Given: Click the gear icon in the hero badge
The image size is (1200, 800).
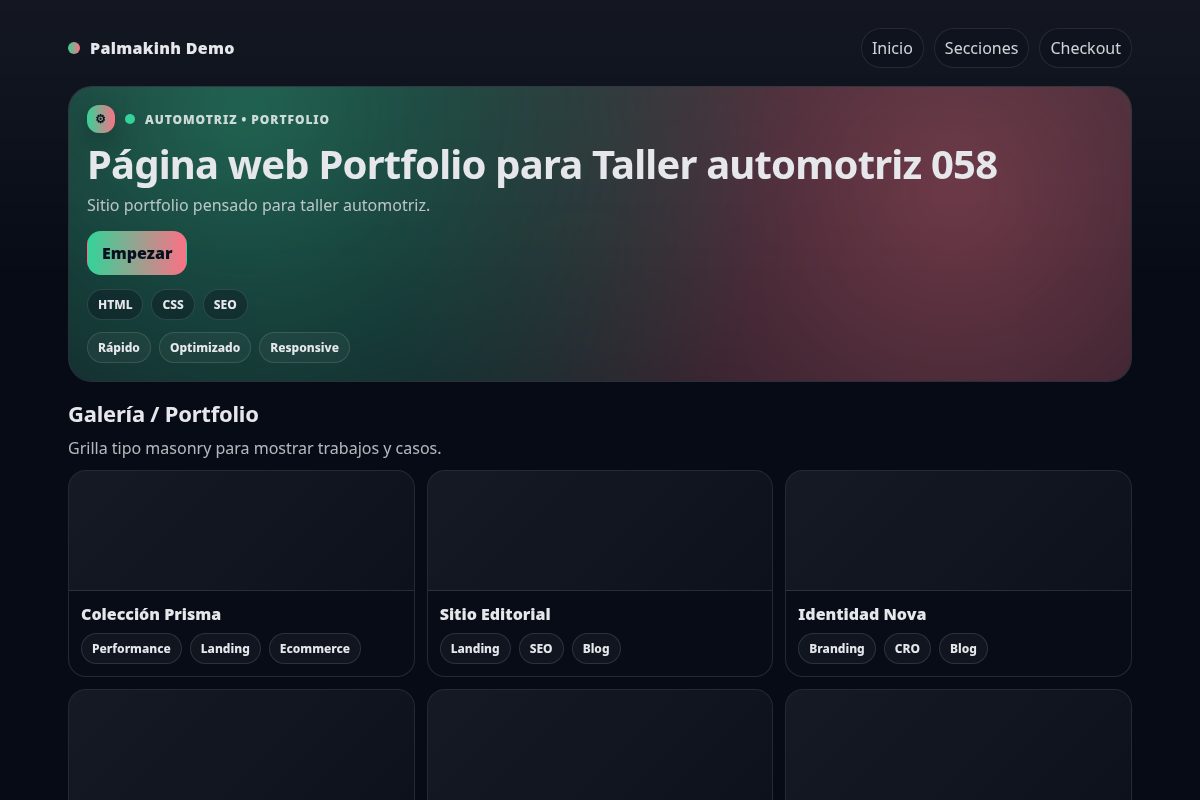Looking at the screenshot, I should pyautogui.click(x=101, y=119).
